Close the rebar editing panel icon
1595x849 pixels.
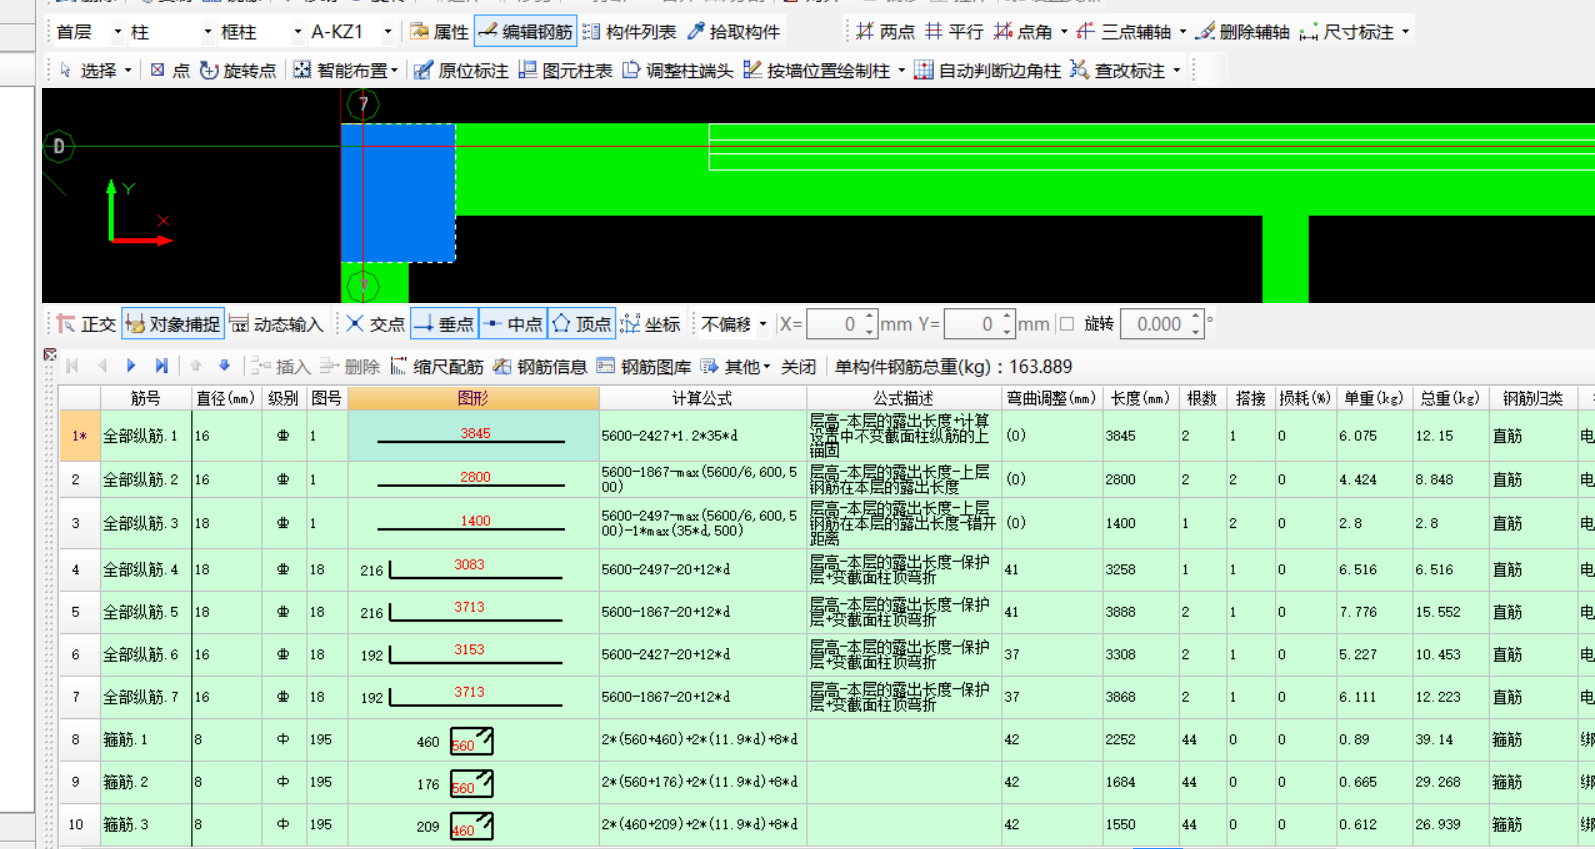[x=49, y=354]
